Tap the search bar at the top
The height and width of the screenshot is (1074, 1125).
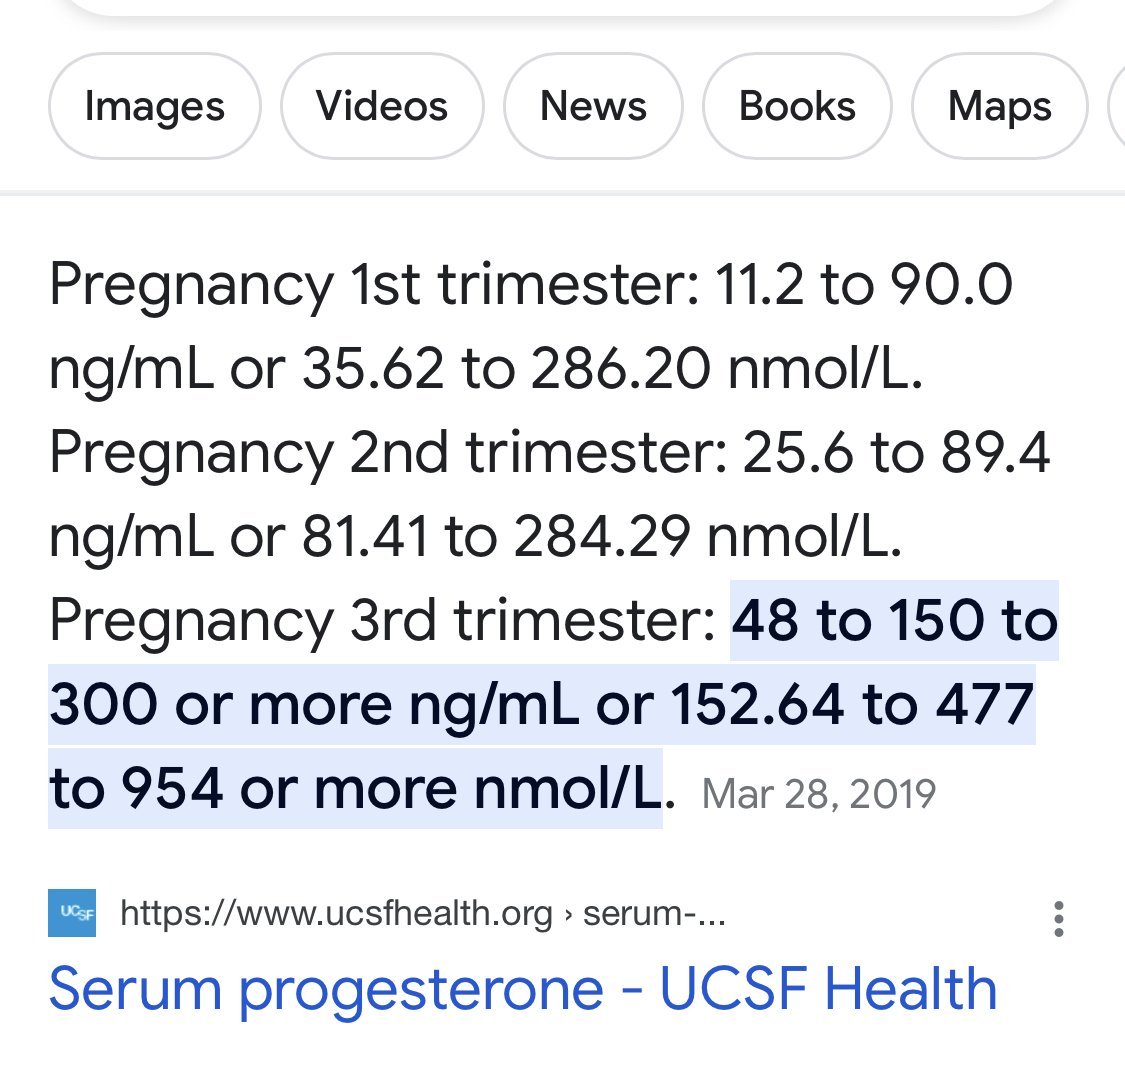pos(560,8)
